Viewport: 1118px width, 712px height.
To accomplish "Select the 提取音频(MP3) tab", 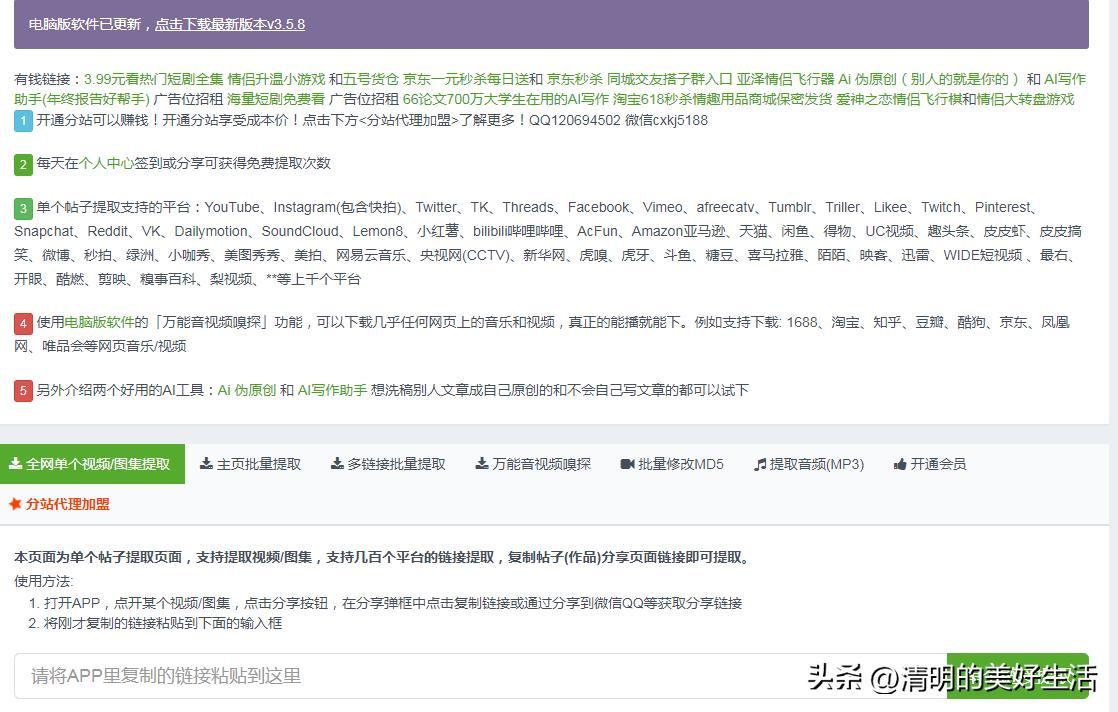I will coord(809,464).
